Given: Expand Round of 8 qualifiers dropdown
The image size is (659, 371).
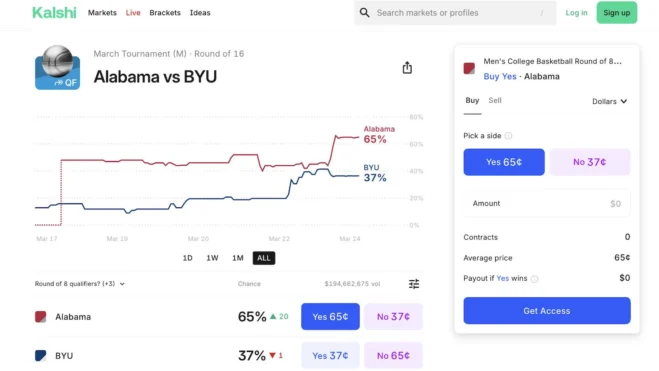Looking at the screenshot, I should click(80, 284).
